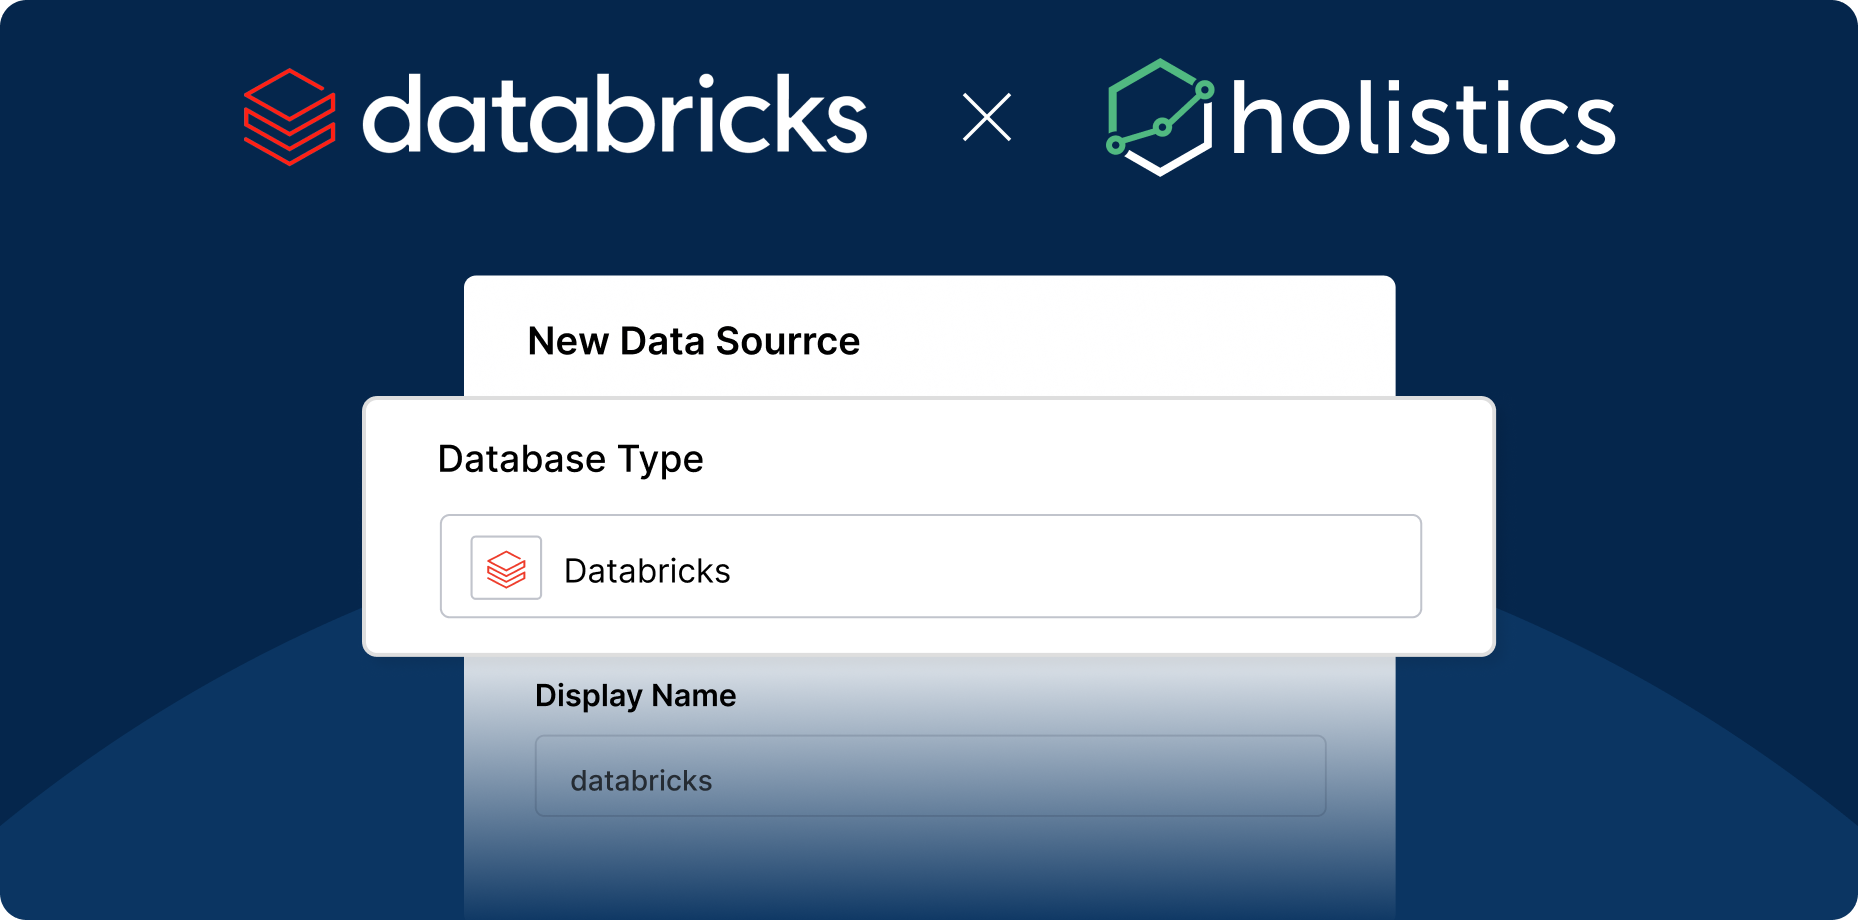
Task: Click the green Holistics hexagon logo icon
Action: tap(1160, 117)
